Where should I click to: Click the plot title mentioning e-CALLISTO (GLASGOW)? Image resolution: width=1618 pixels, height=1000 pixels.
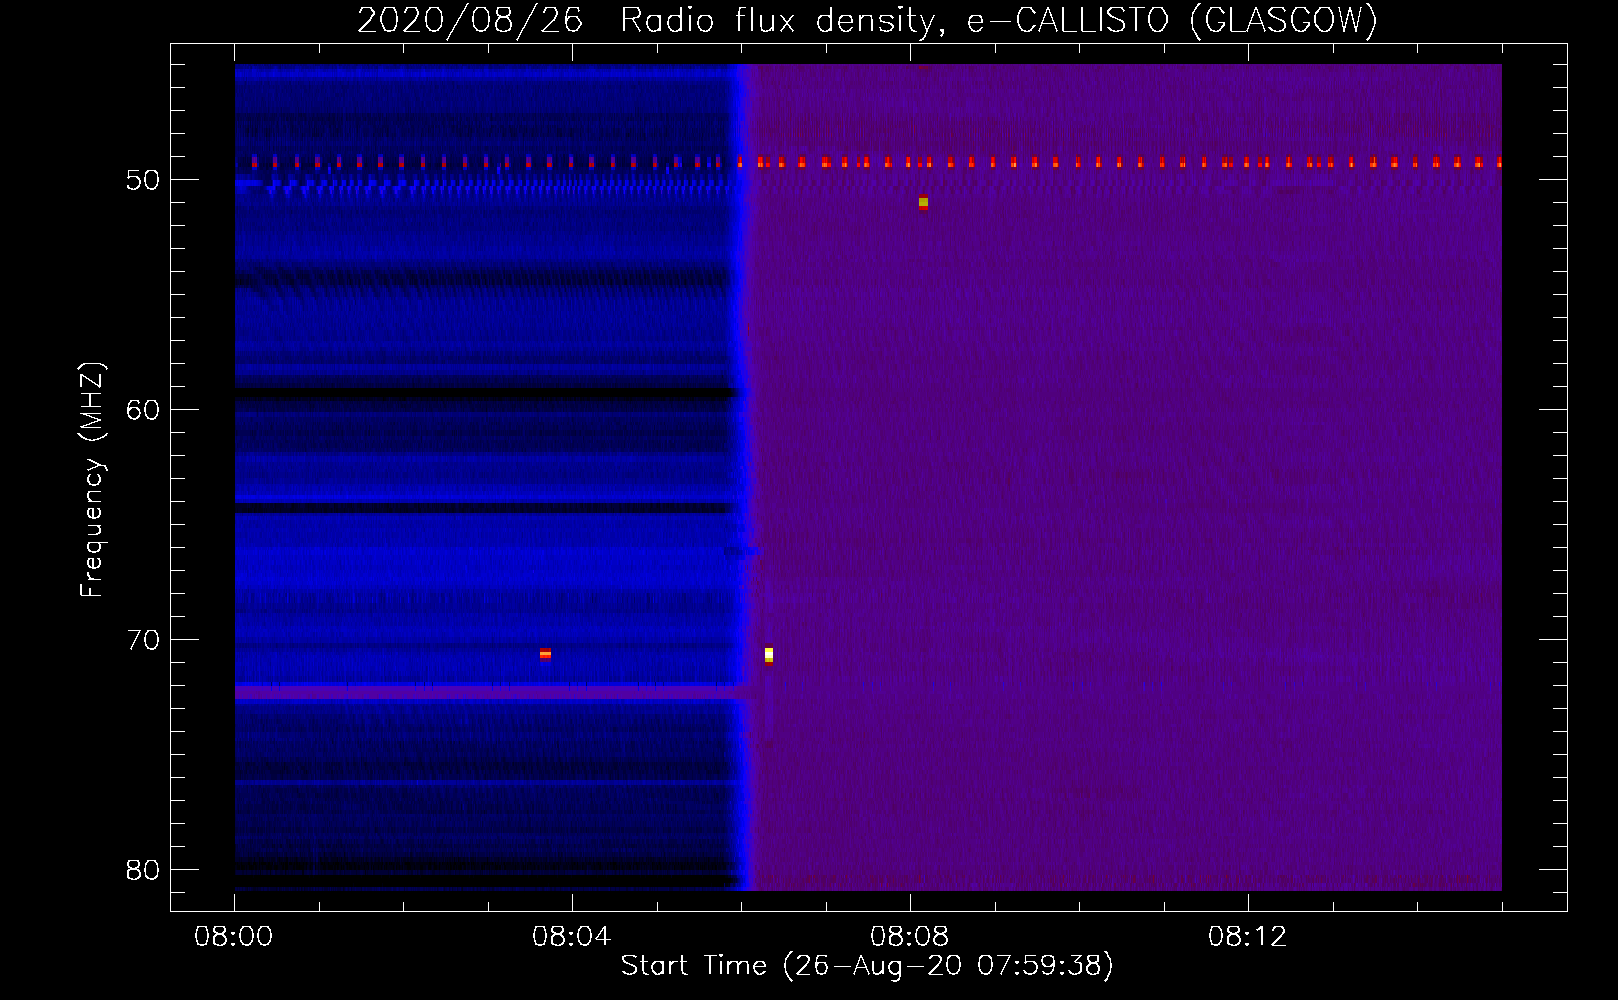[867, 20]
